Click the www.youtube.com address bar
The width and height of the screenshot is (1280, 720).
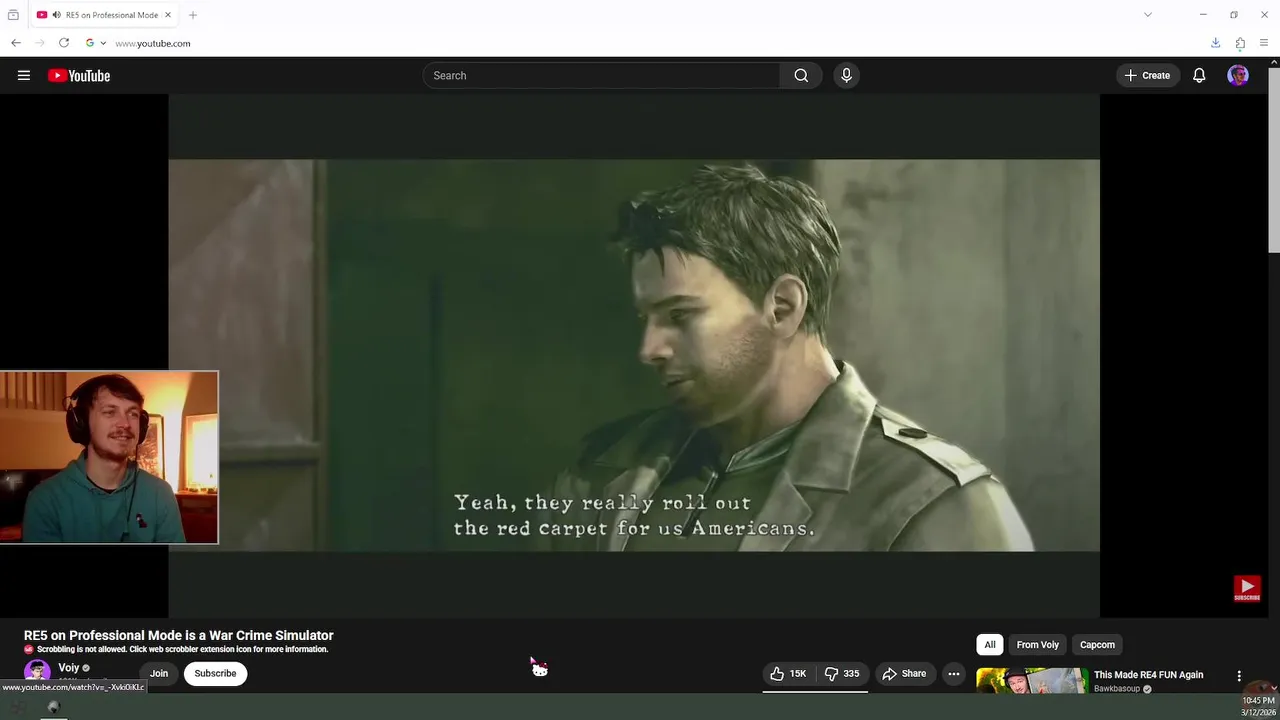153,43
